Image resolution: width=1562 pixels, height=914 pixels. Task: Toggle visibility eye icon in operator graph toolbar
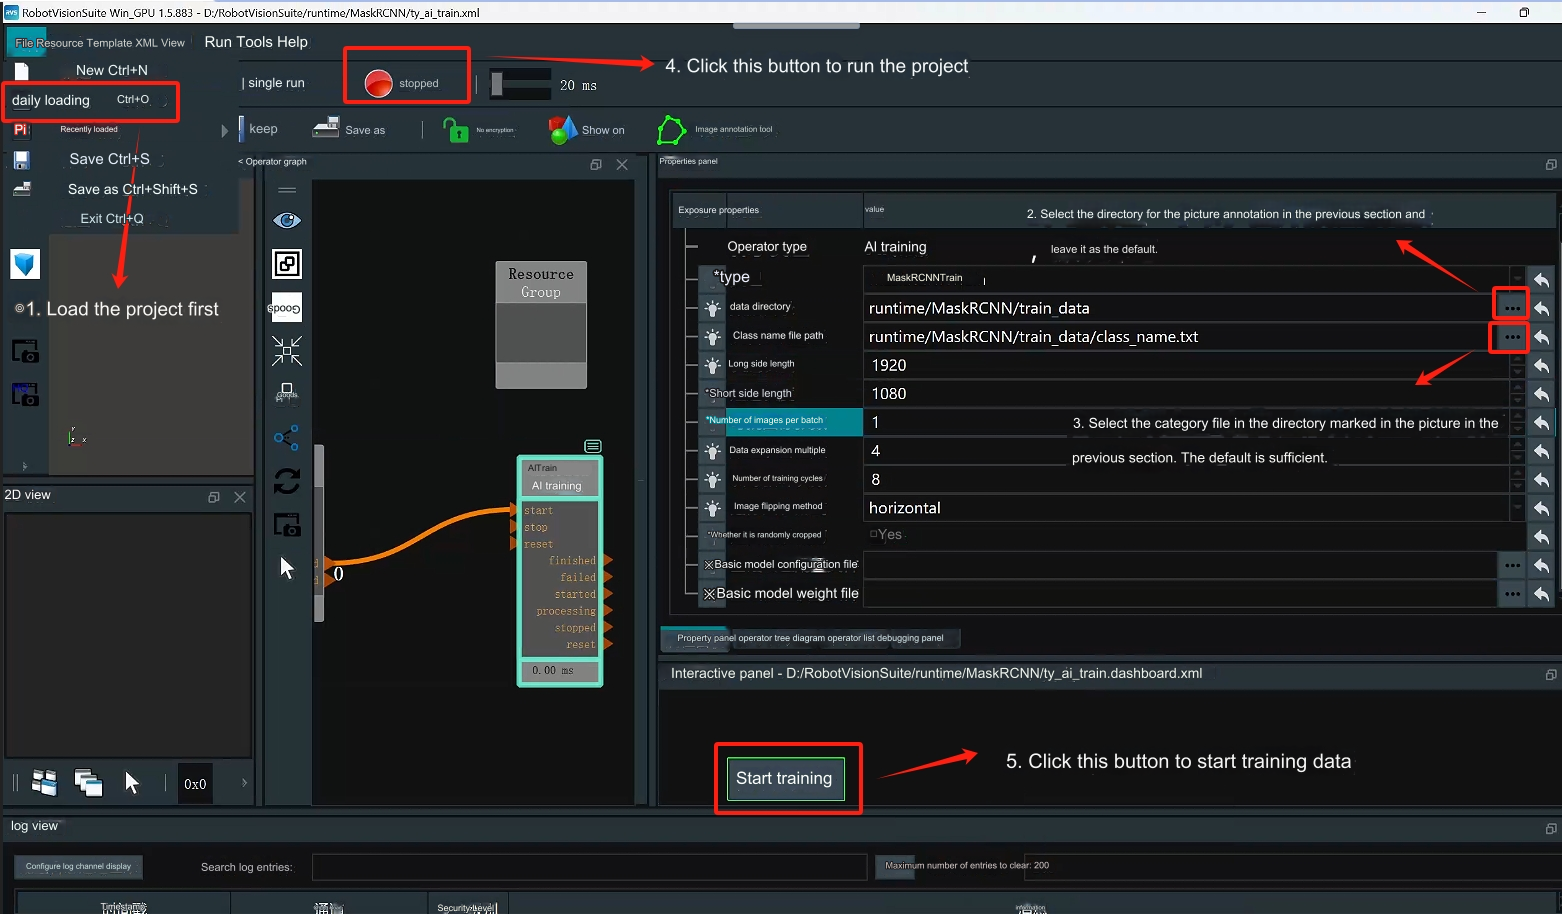[287, 220]
